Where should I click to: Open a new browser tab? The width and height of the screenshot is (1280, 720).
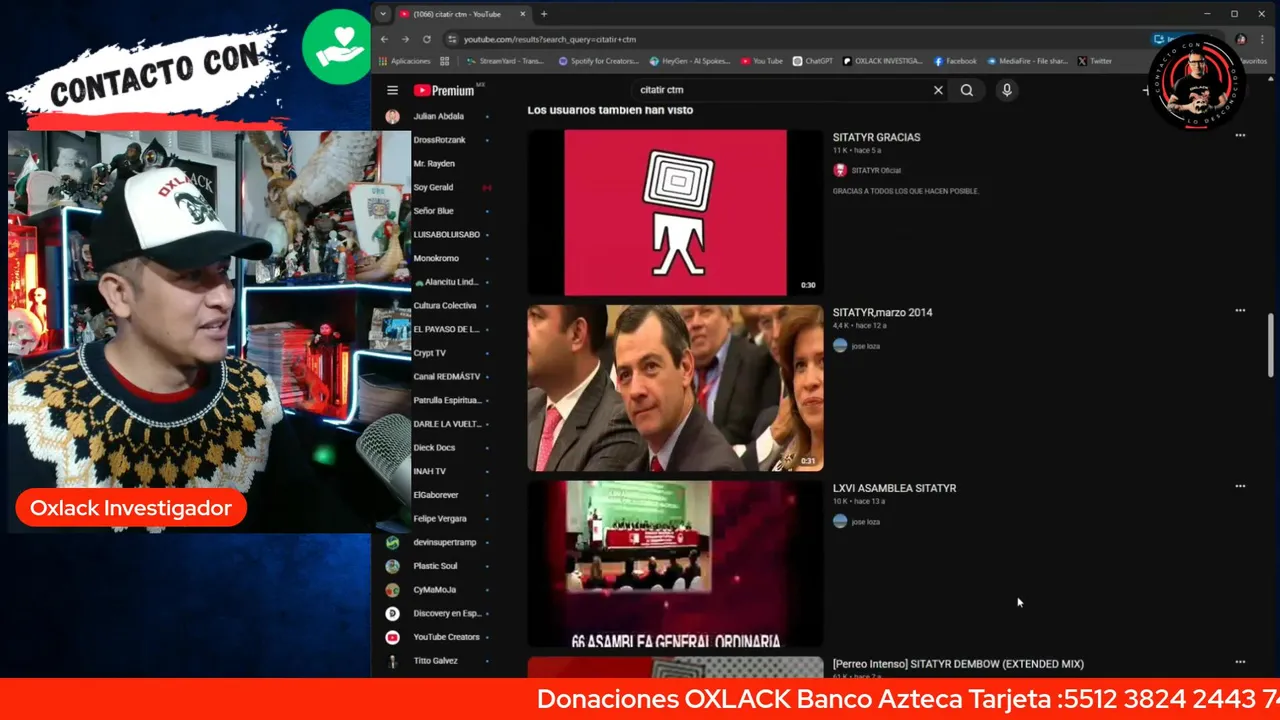(x=544, y=14)
